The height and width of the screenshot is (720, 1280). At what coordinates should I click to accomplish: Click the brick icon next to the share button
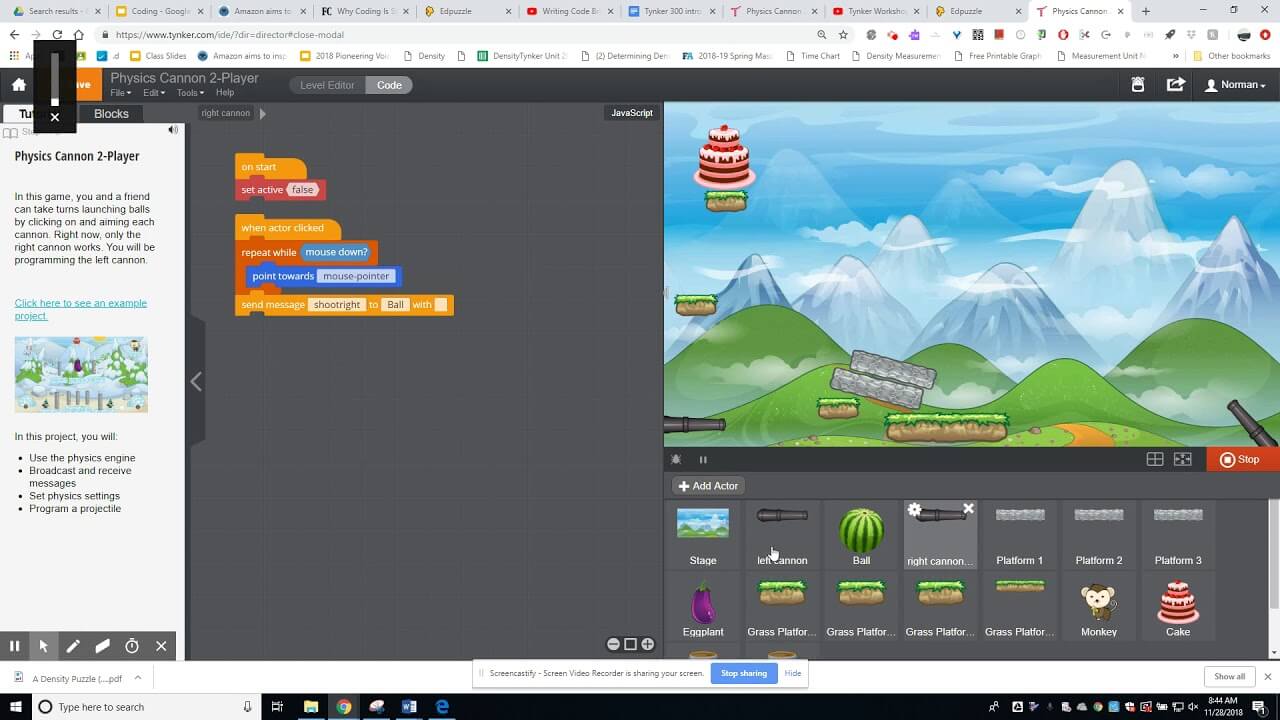point(1139,84)
